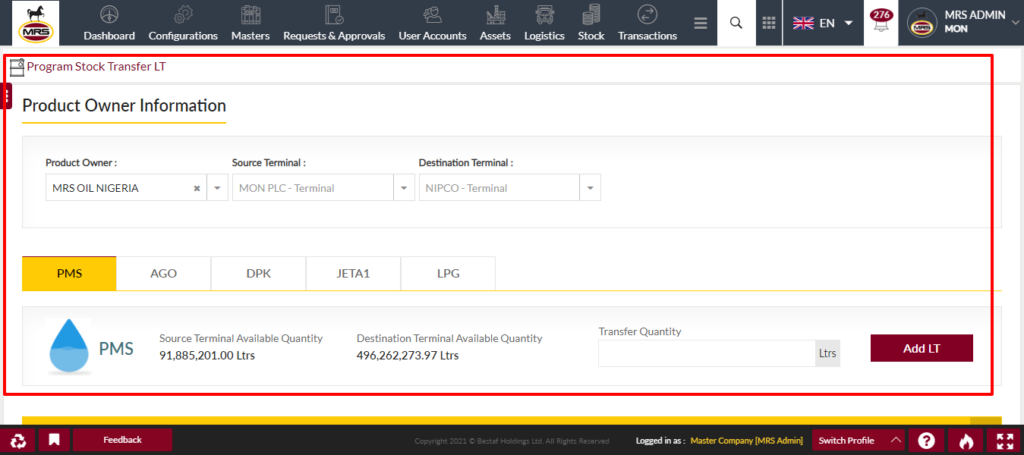Open the EN language dropdown
This screenshot has width=1024, height=455.
click(x=823, y=23)
